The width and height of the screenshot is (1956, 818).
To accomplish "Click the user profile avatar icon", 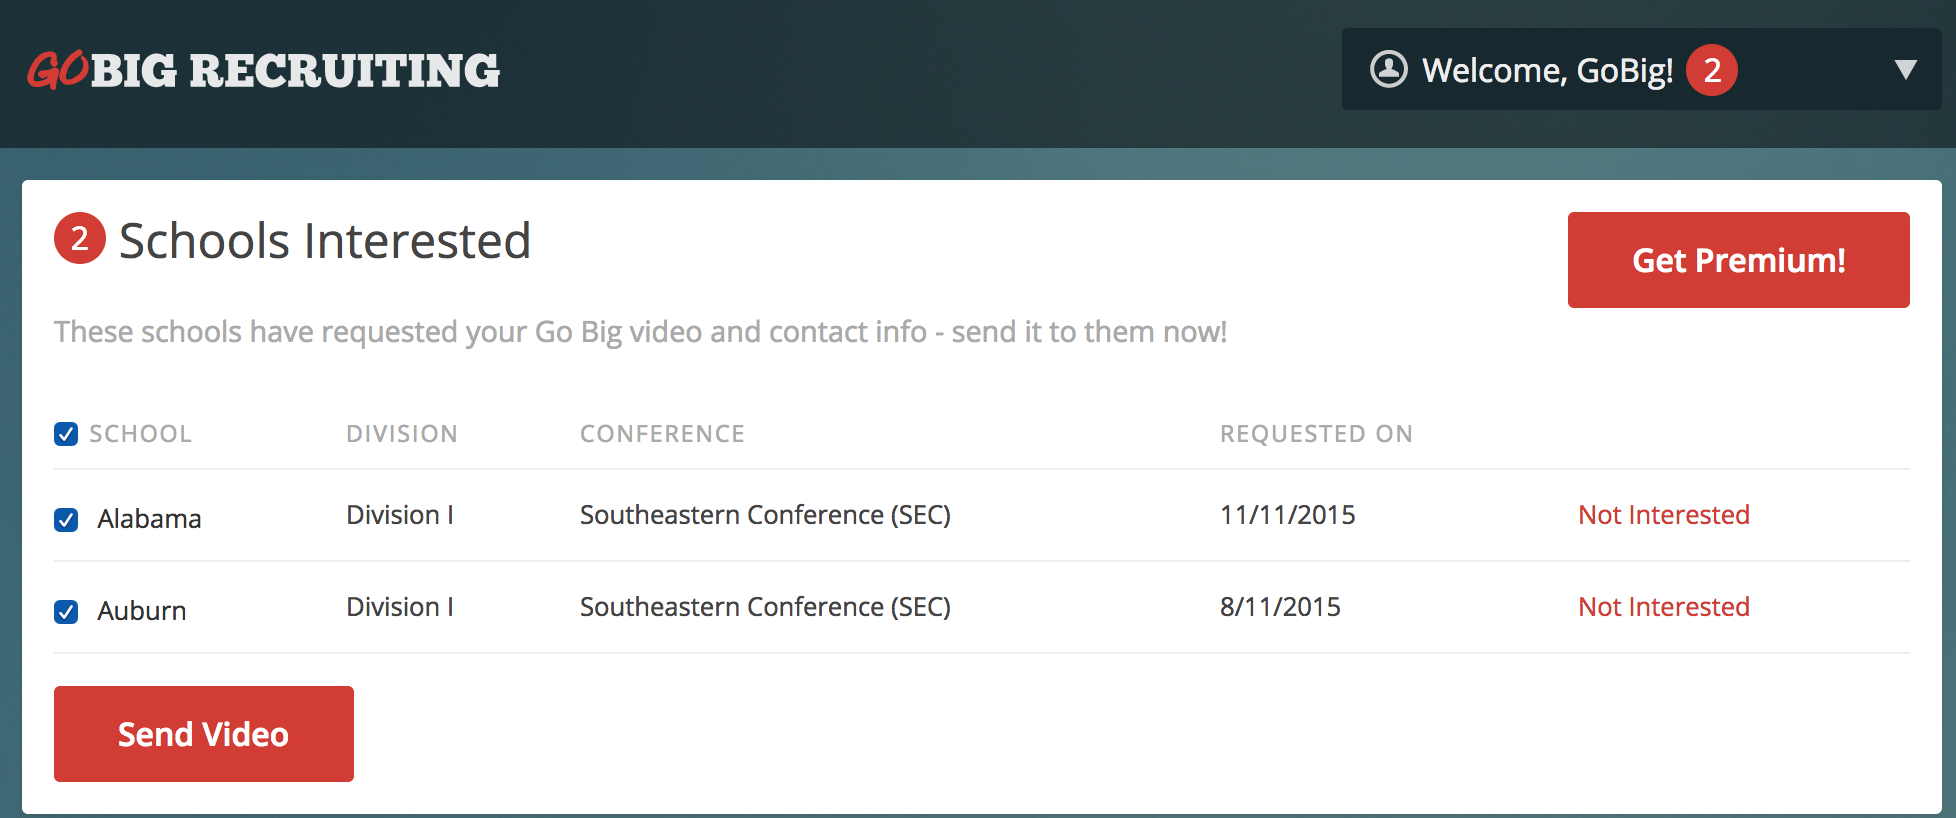I will coord(1388,70).
